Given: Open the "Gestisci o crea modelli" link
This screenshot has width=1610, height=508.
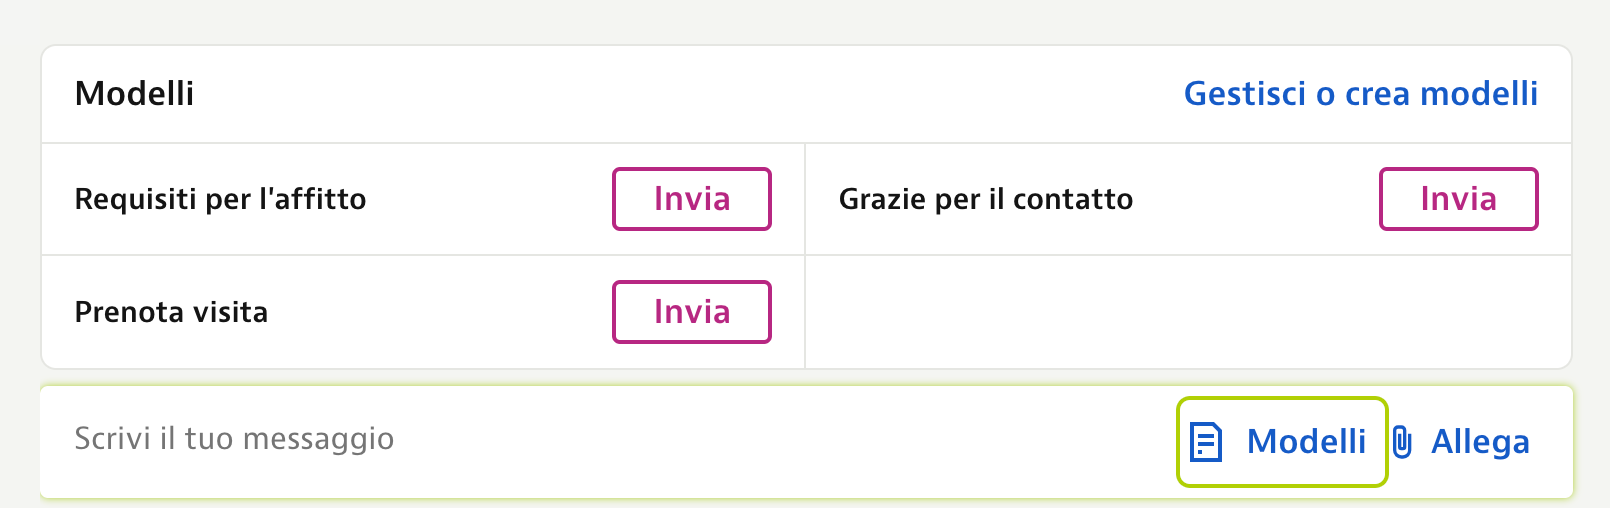Looking at the screenshot, I should pos(1361,93).
